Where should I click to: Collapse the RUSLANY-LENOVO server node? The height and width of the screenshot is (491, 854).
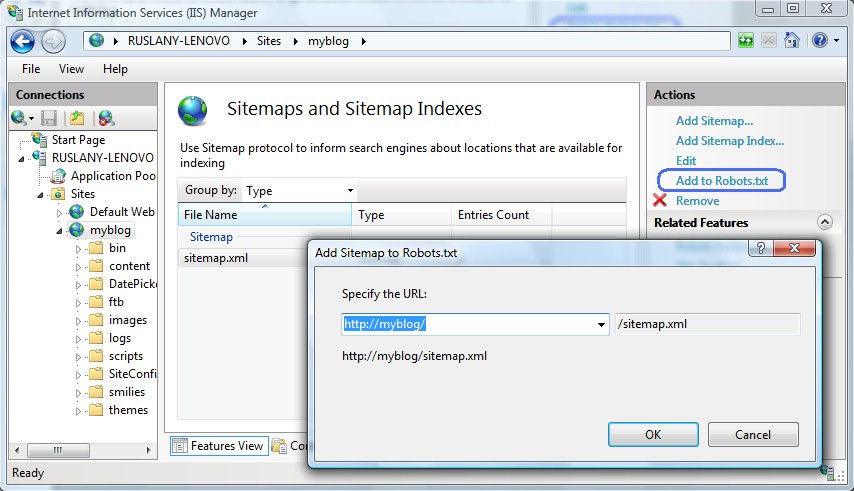tap(21, 159)
